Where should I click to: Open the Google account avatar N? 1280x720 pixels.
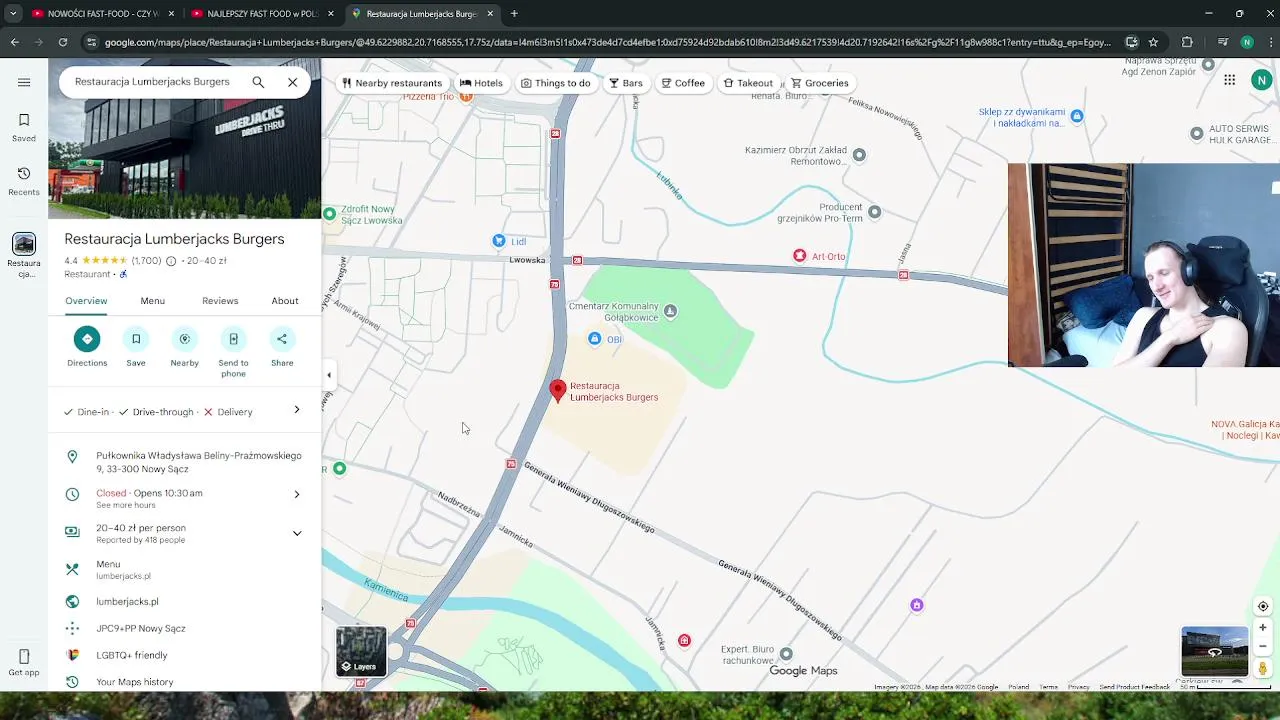tap(1262, 81)
